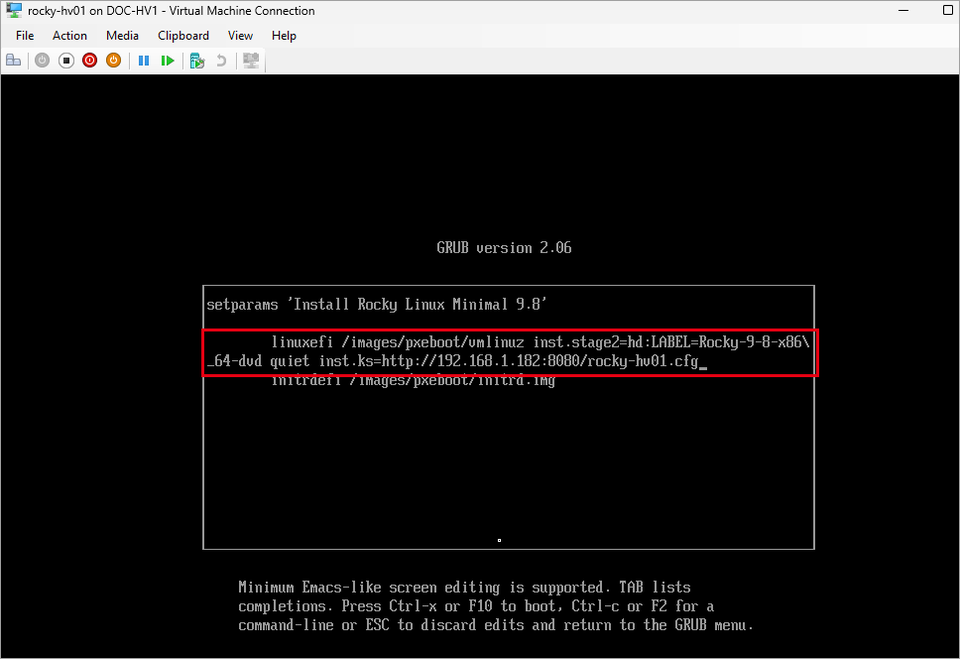The height and width of the screenshot is (659, 960).
Task: Open the File menu
Action: (x=25, y=36)
